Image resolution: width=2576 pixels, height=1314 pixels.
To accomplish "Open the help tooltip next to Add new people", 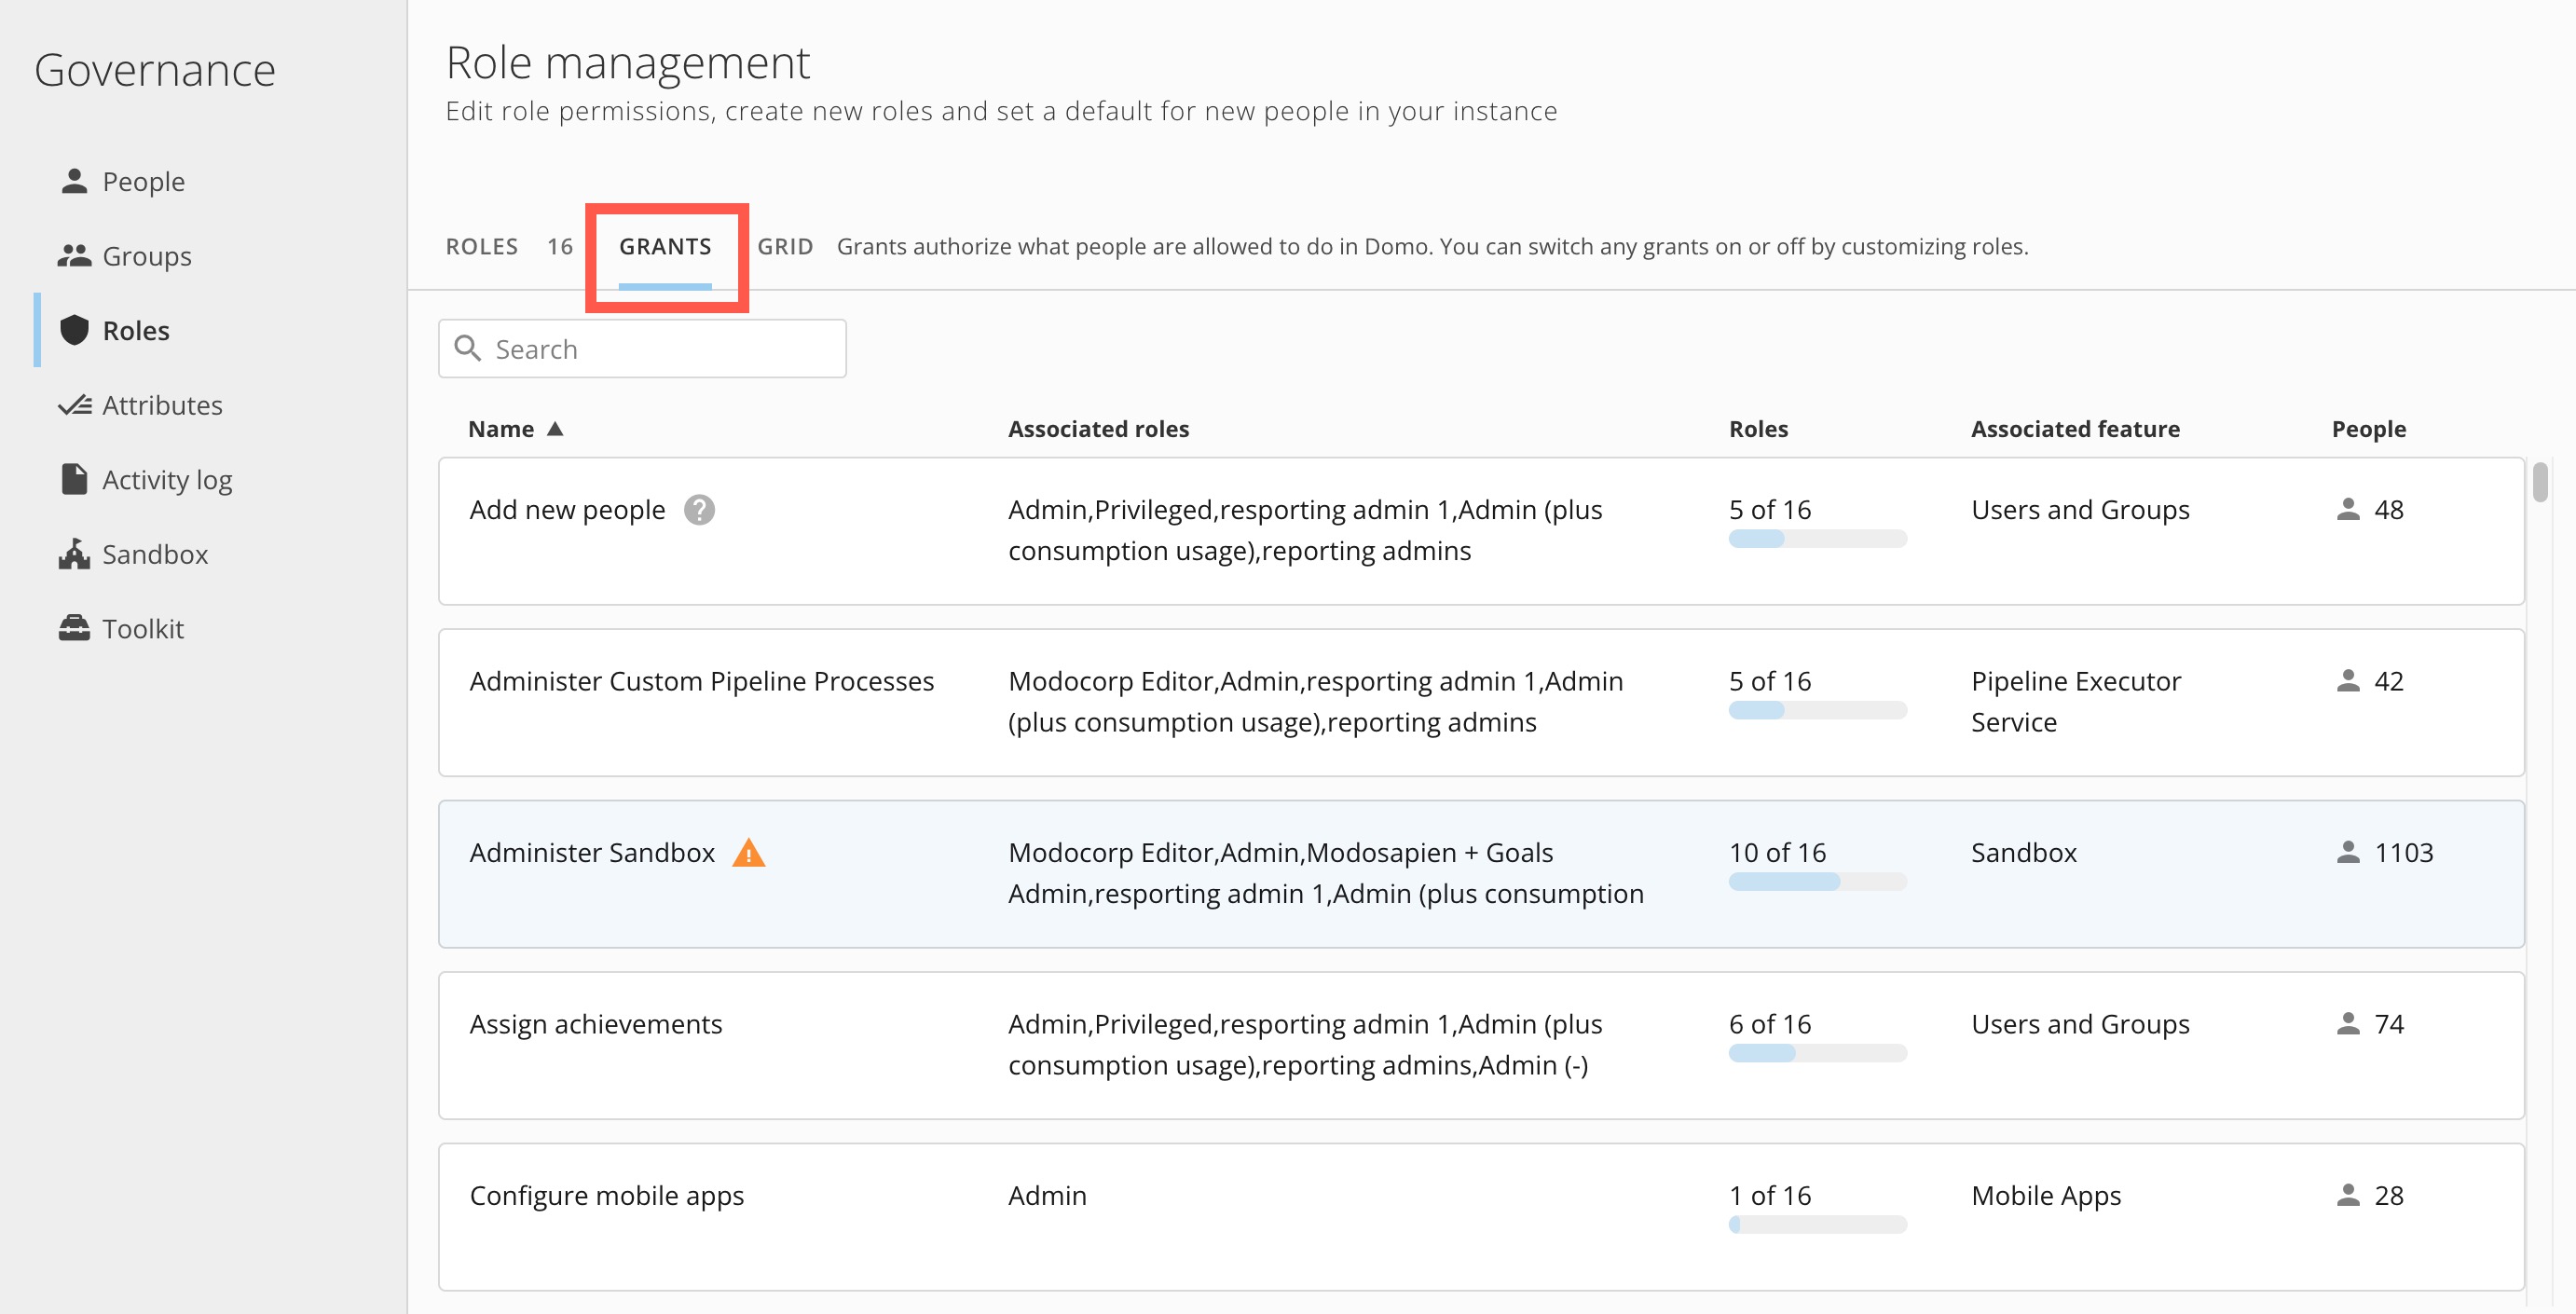I will (699, 511).
